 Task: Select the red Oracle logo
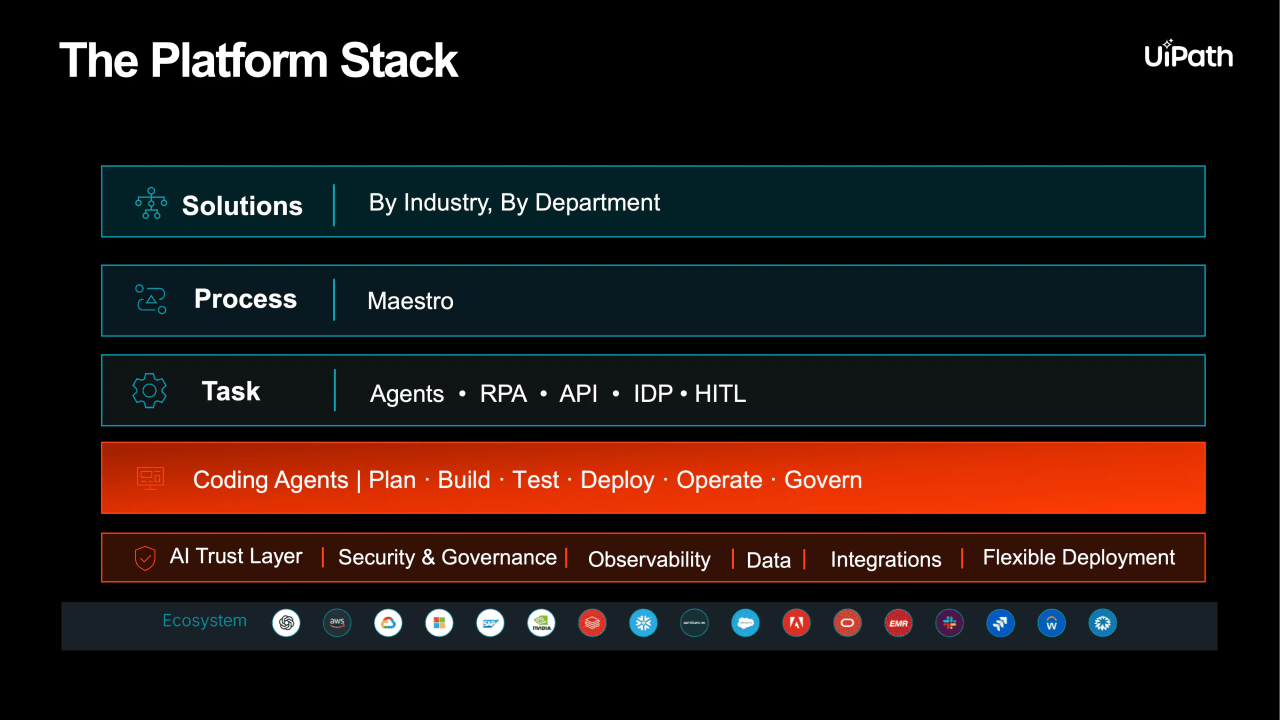coord(847,623)
